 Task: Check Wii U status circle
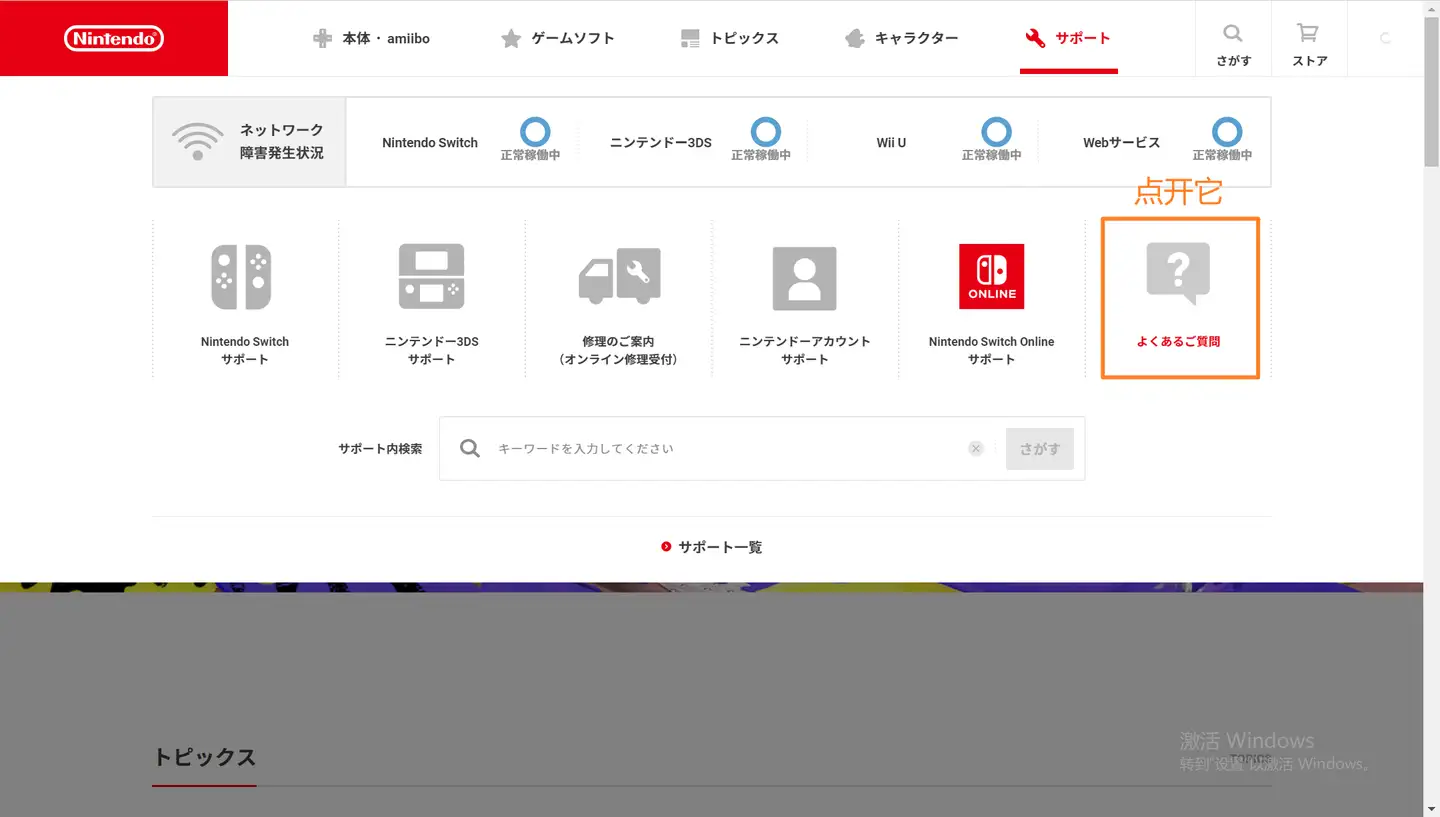(996, 132)
